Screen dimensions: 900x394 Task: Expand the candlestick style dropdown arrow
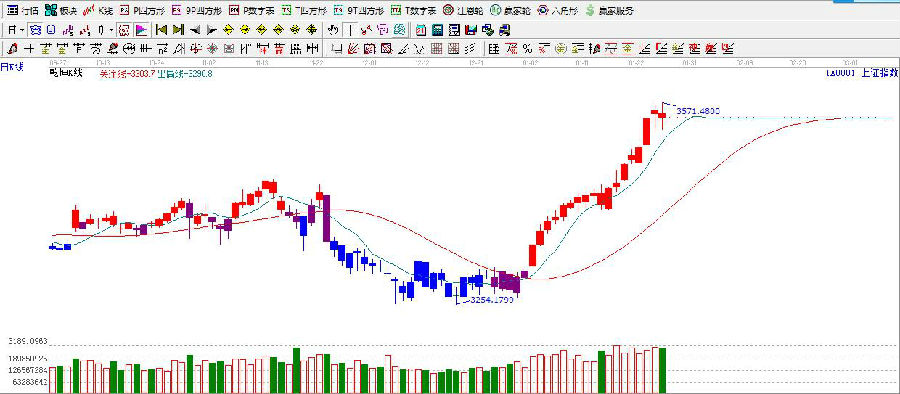point(110,30)
